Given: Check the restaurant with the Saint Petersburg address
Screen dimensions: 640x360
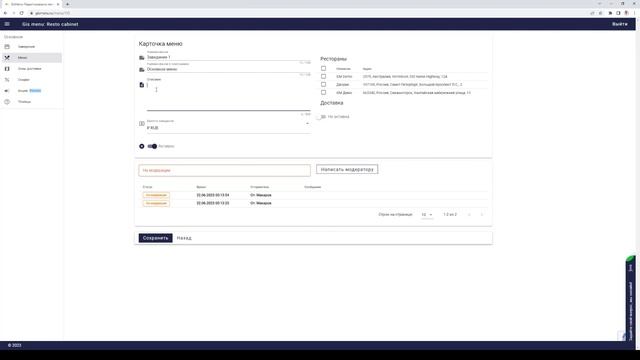Looking at the screenshot, I should point(323,84).
